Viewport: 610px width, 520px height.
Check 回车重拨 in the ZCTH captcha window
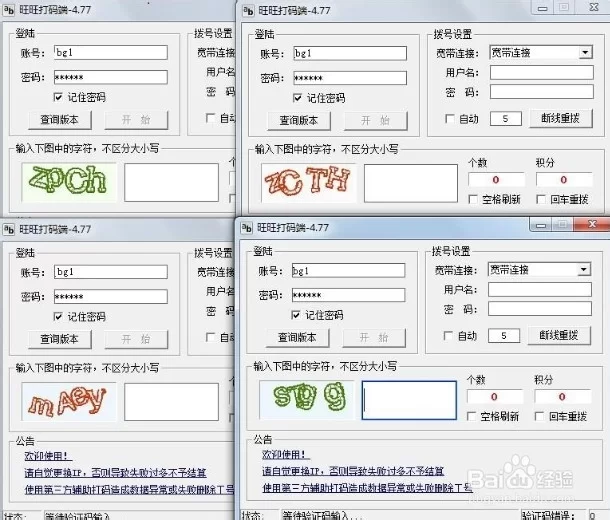click(x=542, y=199)
